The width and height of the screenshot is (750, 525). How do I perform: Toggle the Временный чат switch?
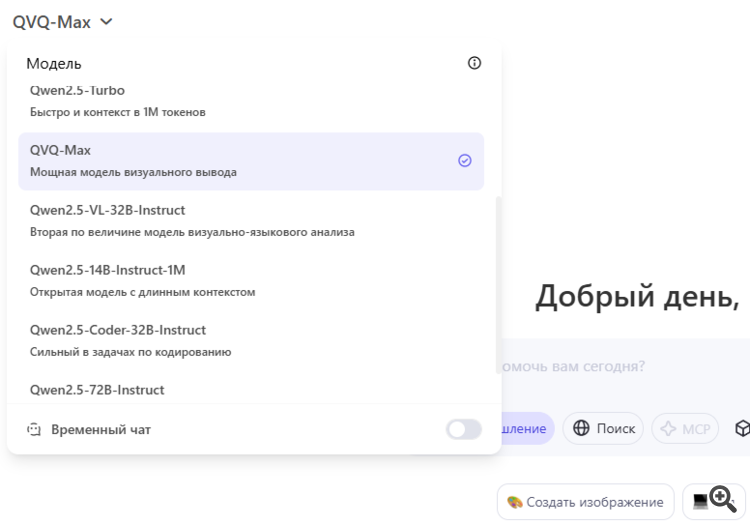click(x=463, y=429)
